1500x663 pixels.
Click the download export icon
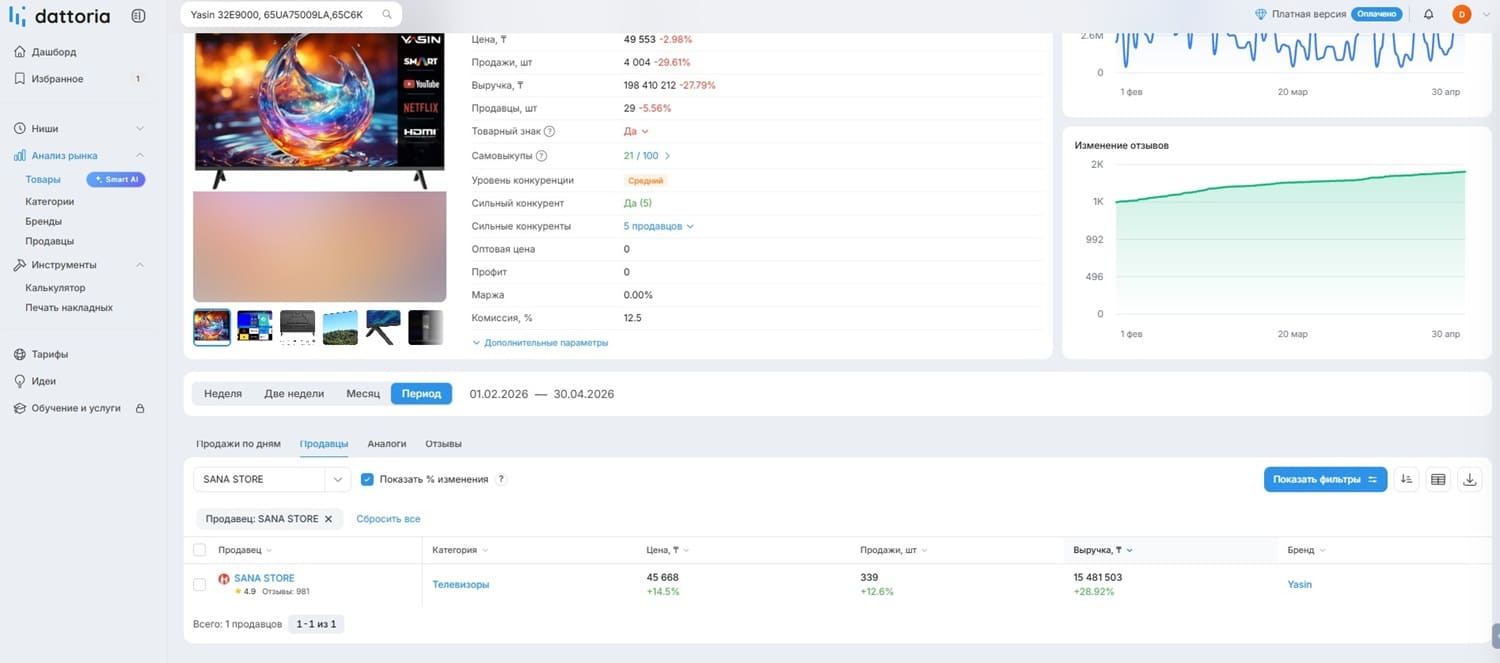(1470, 479)
